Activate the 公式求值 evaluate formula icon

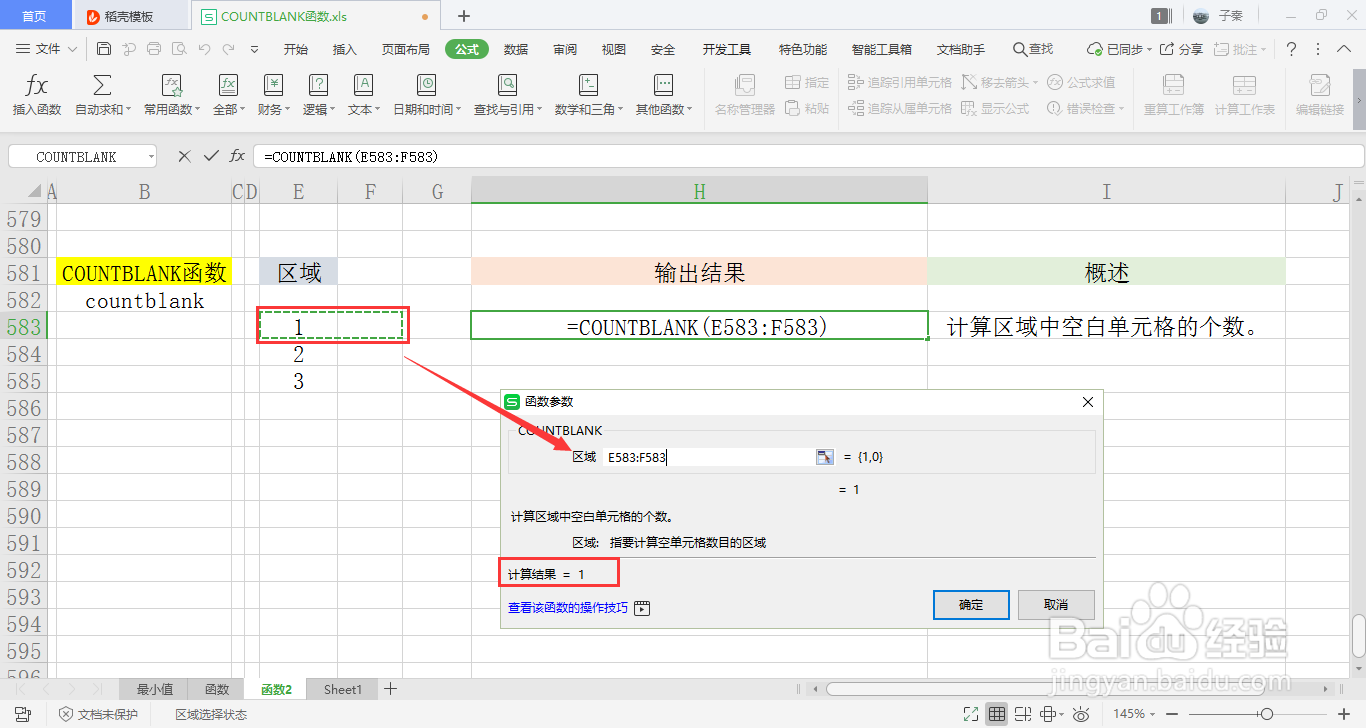tap(1092, 84)
